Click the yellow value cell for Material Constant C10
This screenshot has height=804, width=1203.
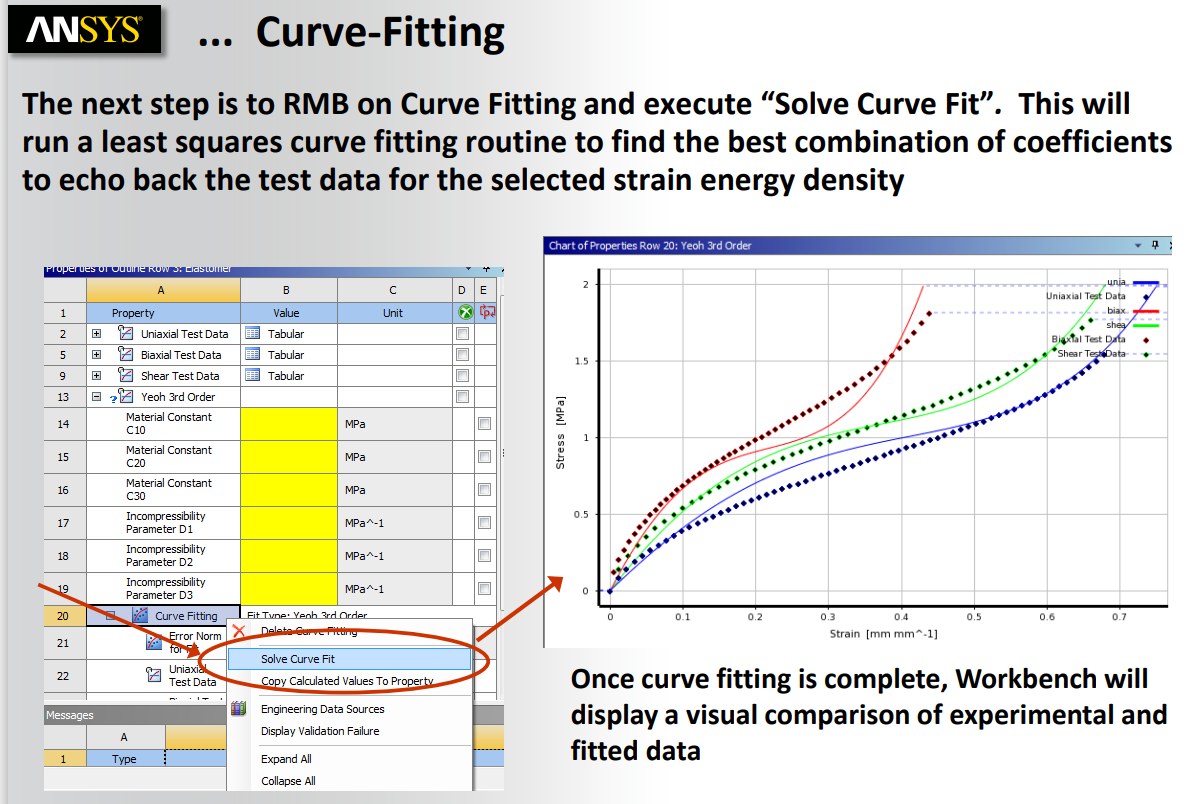pyautogui.click(x=289, y=424)
